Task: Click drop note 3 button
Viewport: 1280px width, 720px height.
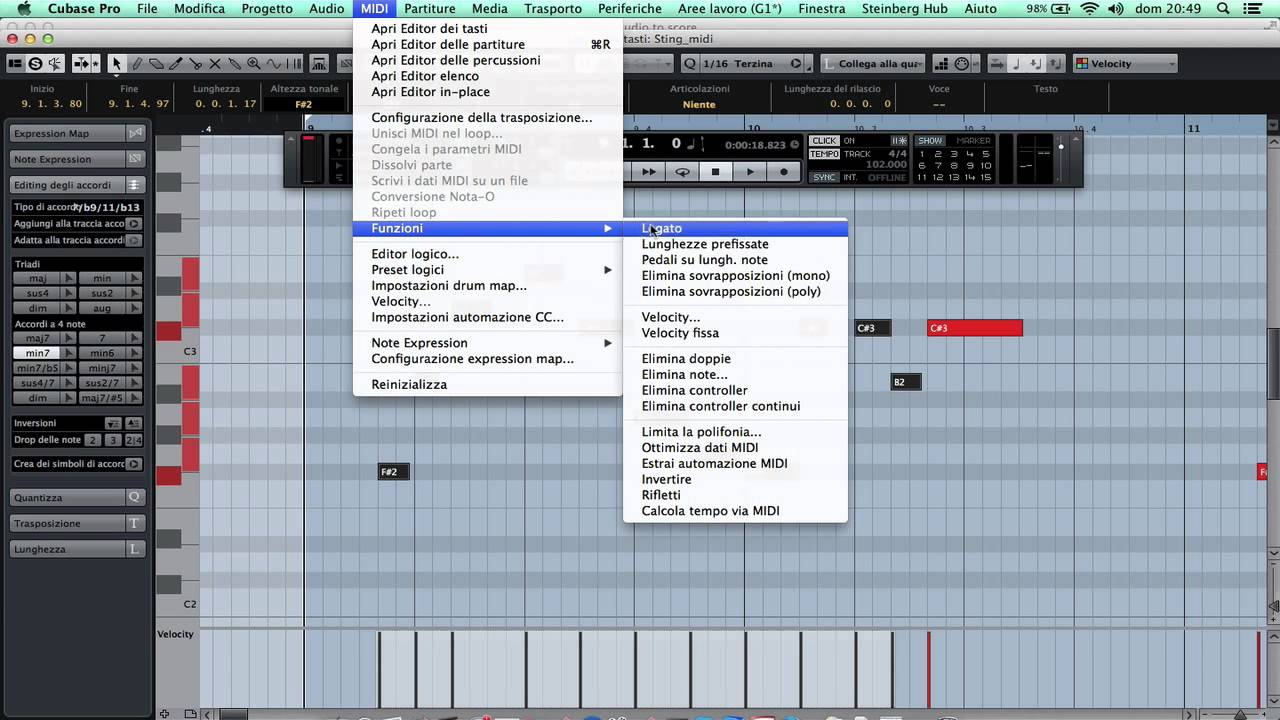Action: pos(113,440)
